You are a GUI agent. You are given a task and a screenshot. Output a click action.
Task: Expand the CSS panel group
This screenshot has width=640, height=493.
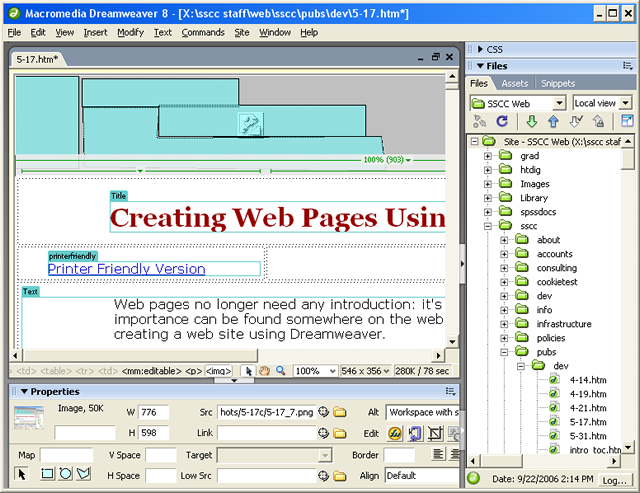click(x=480, y=49)
